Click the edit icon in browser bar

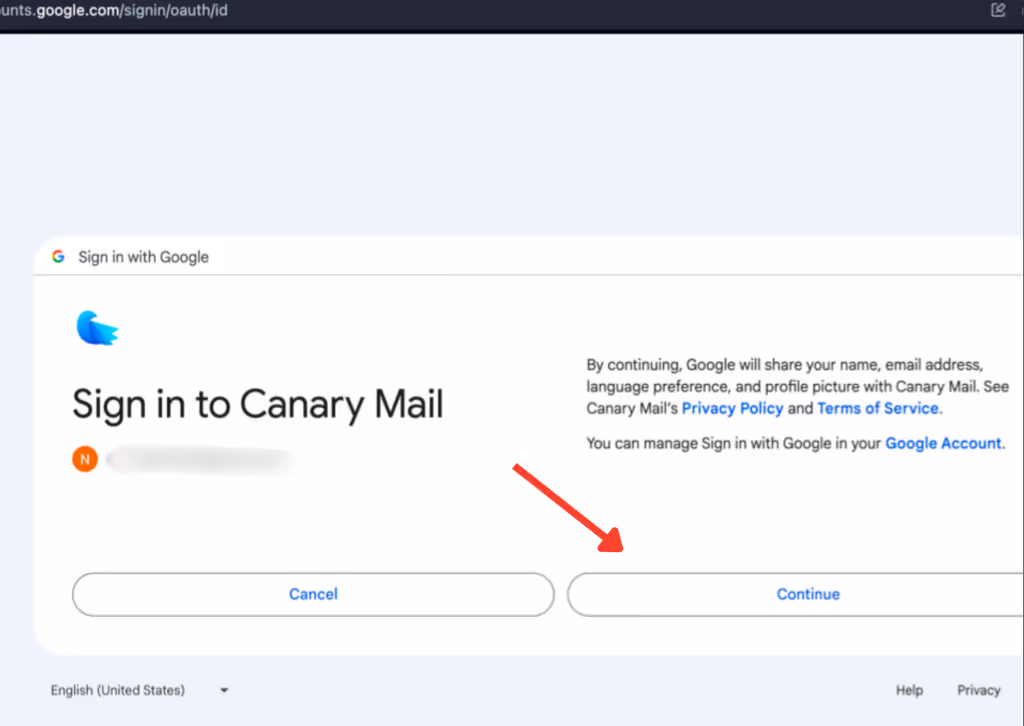click(x=998, y=10)
